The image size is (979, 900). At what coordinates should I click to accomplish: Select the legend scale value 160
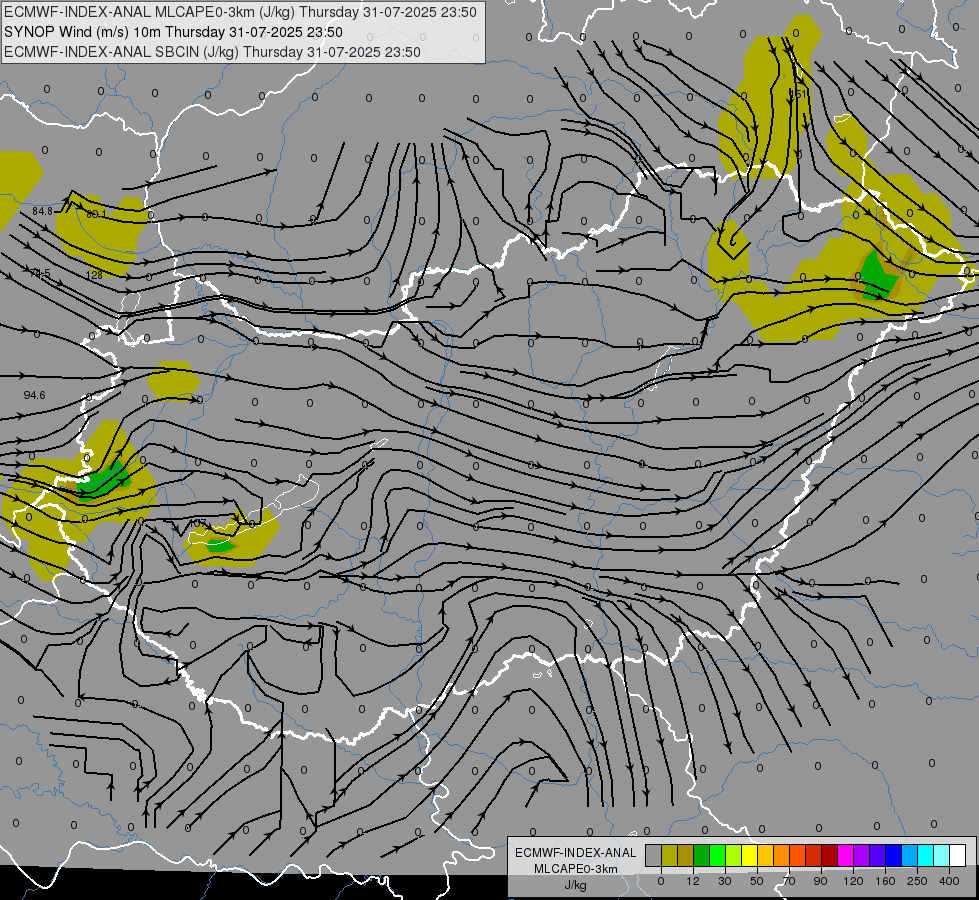click(885, 881)
